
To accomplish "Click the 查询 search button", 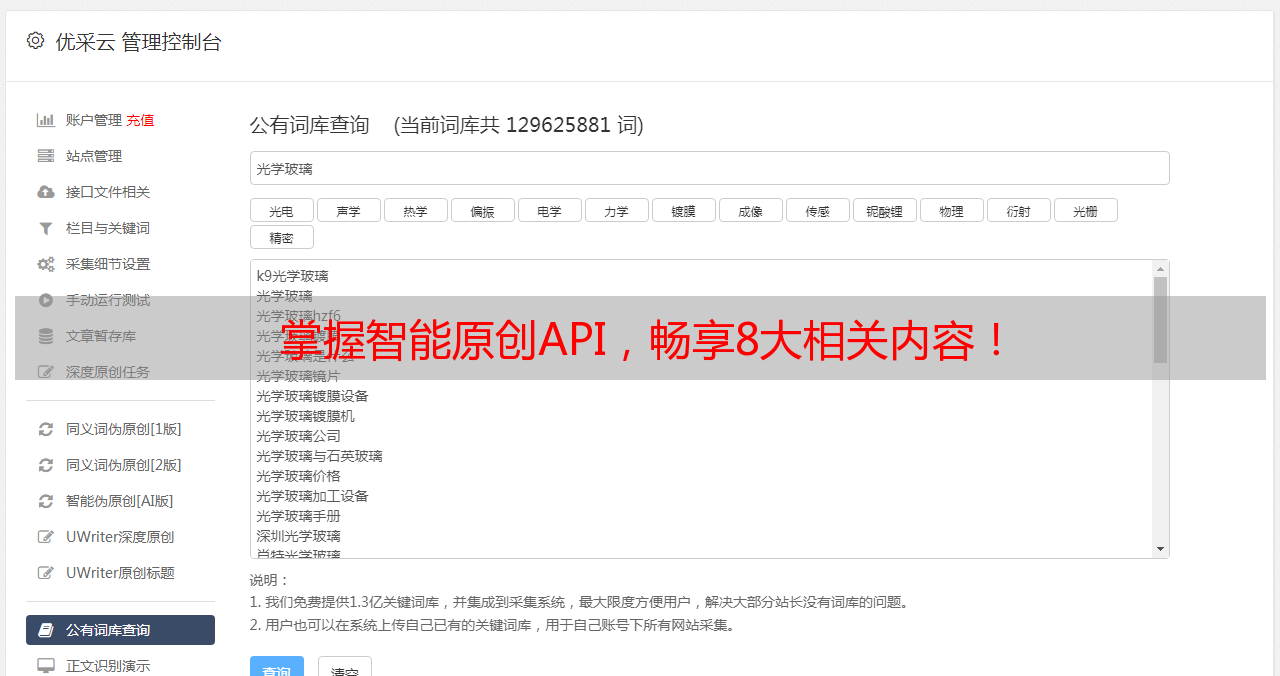I will (x=276, y=666).
